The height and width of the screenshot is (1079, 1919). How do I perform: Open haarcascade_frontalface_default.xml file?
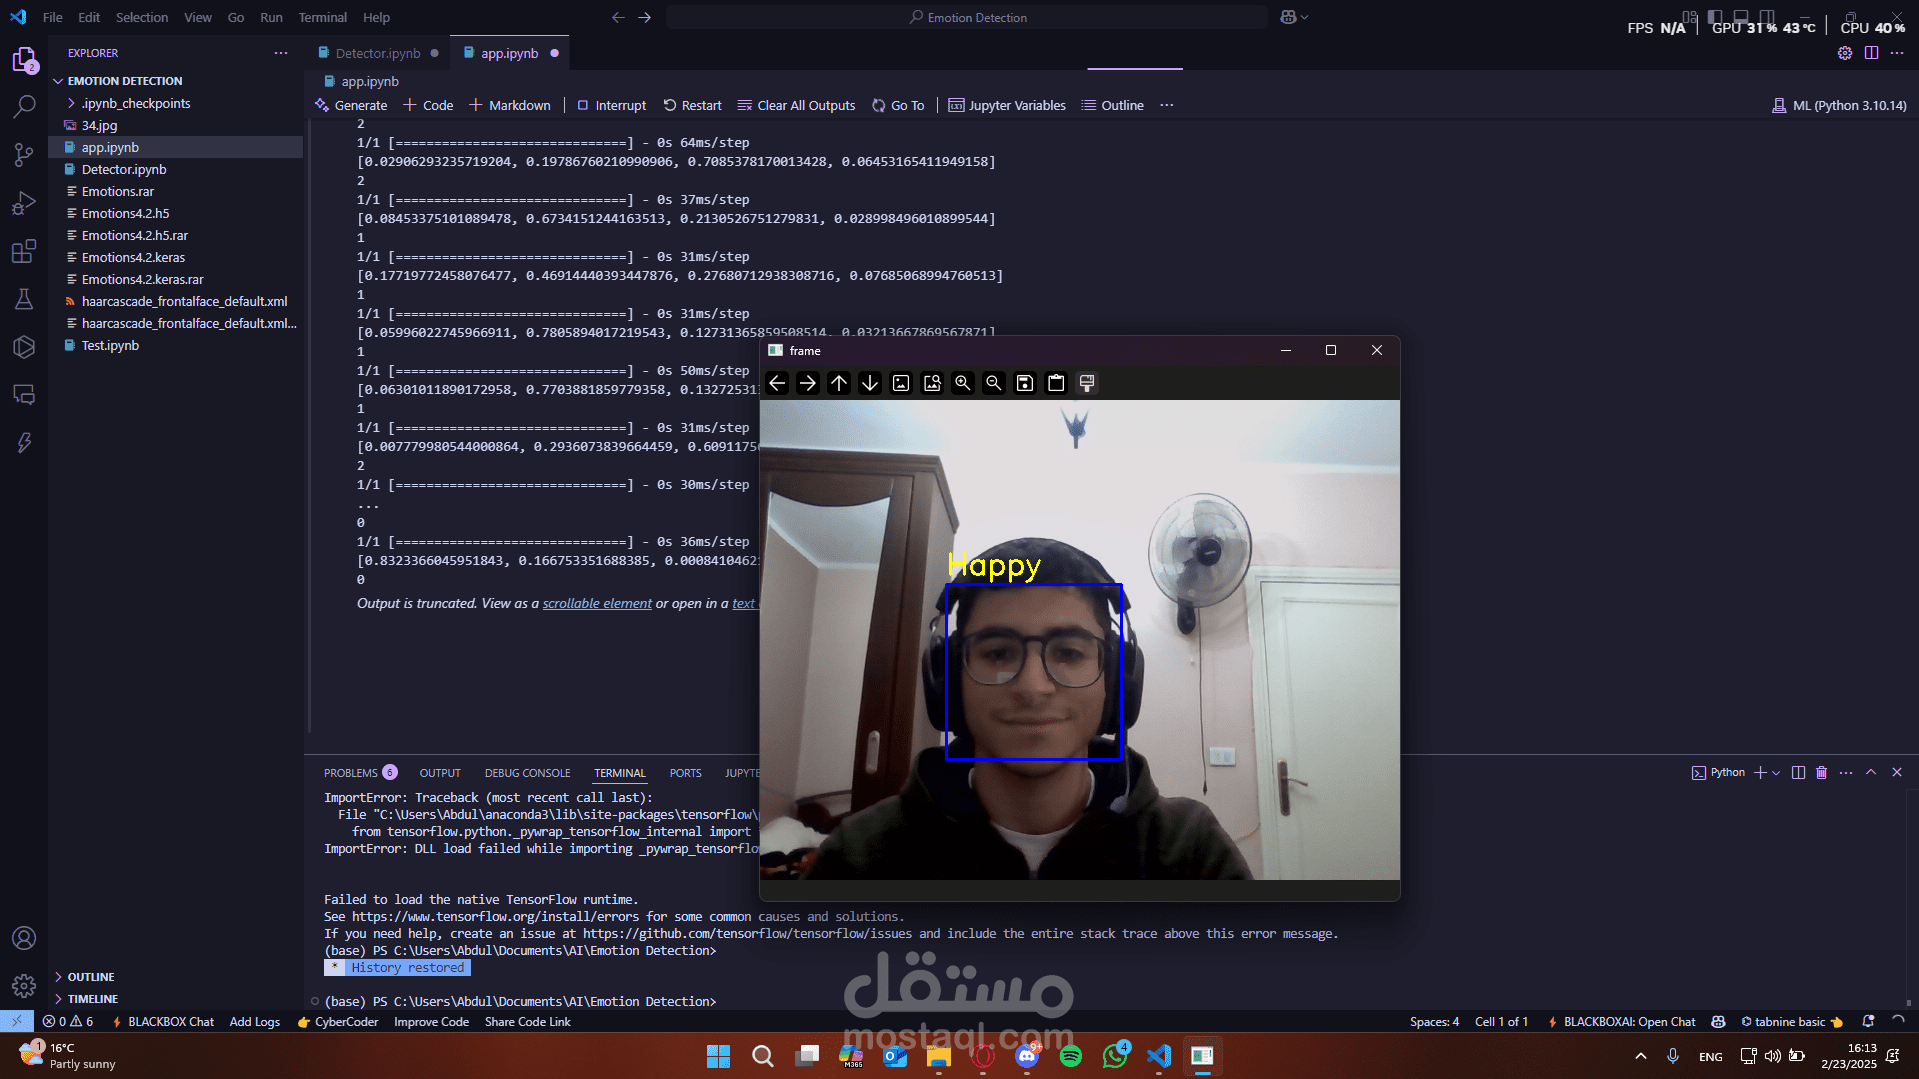(185, 301)
